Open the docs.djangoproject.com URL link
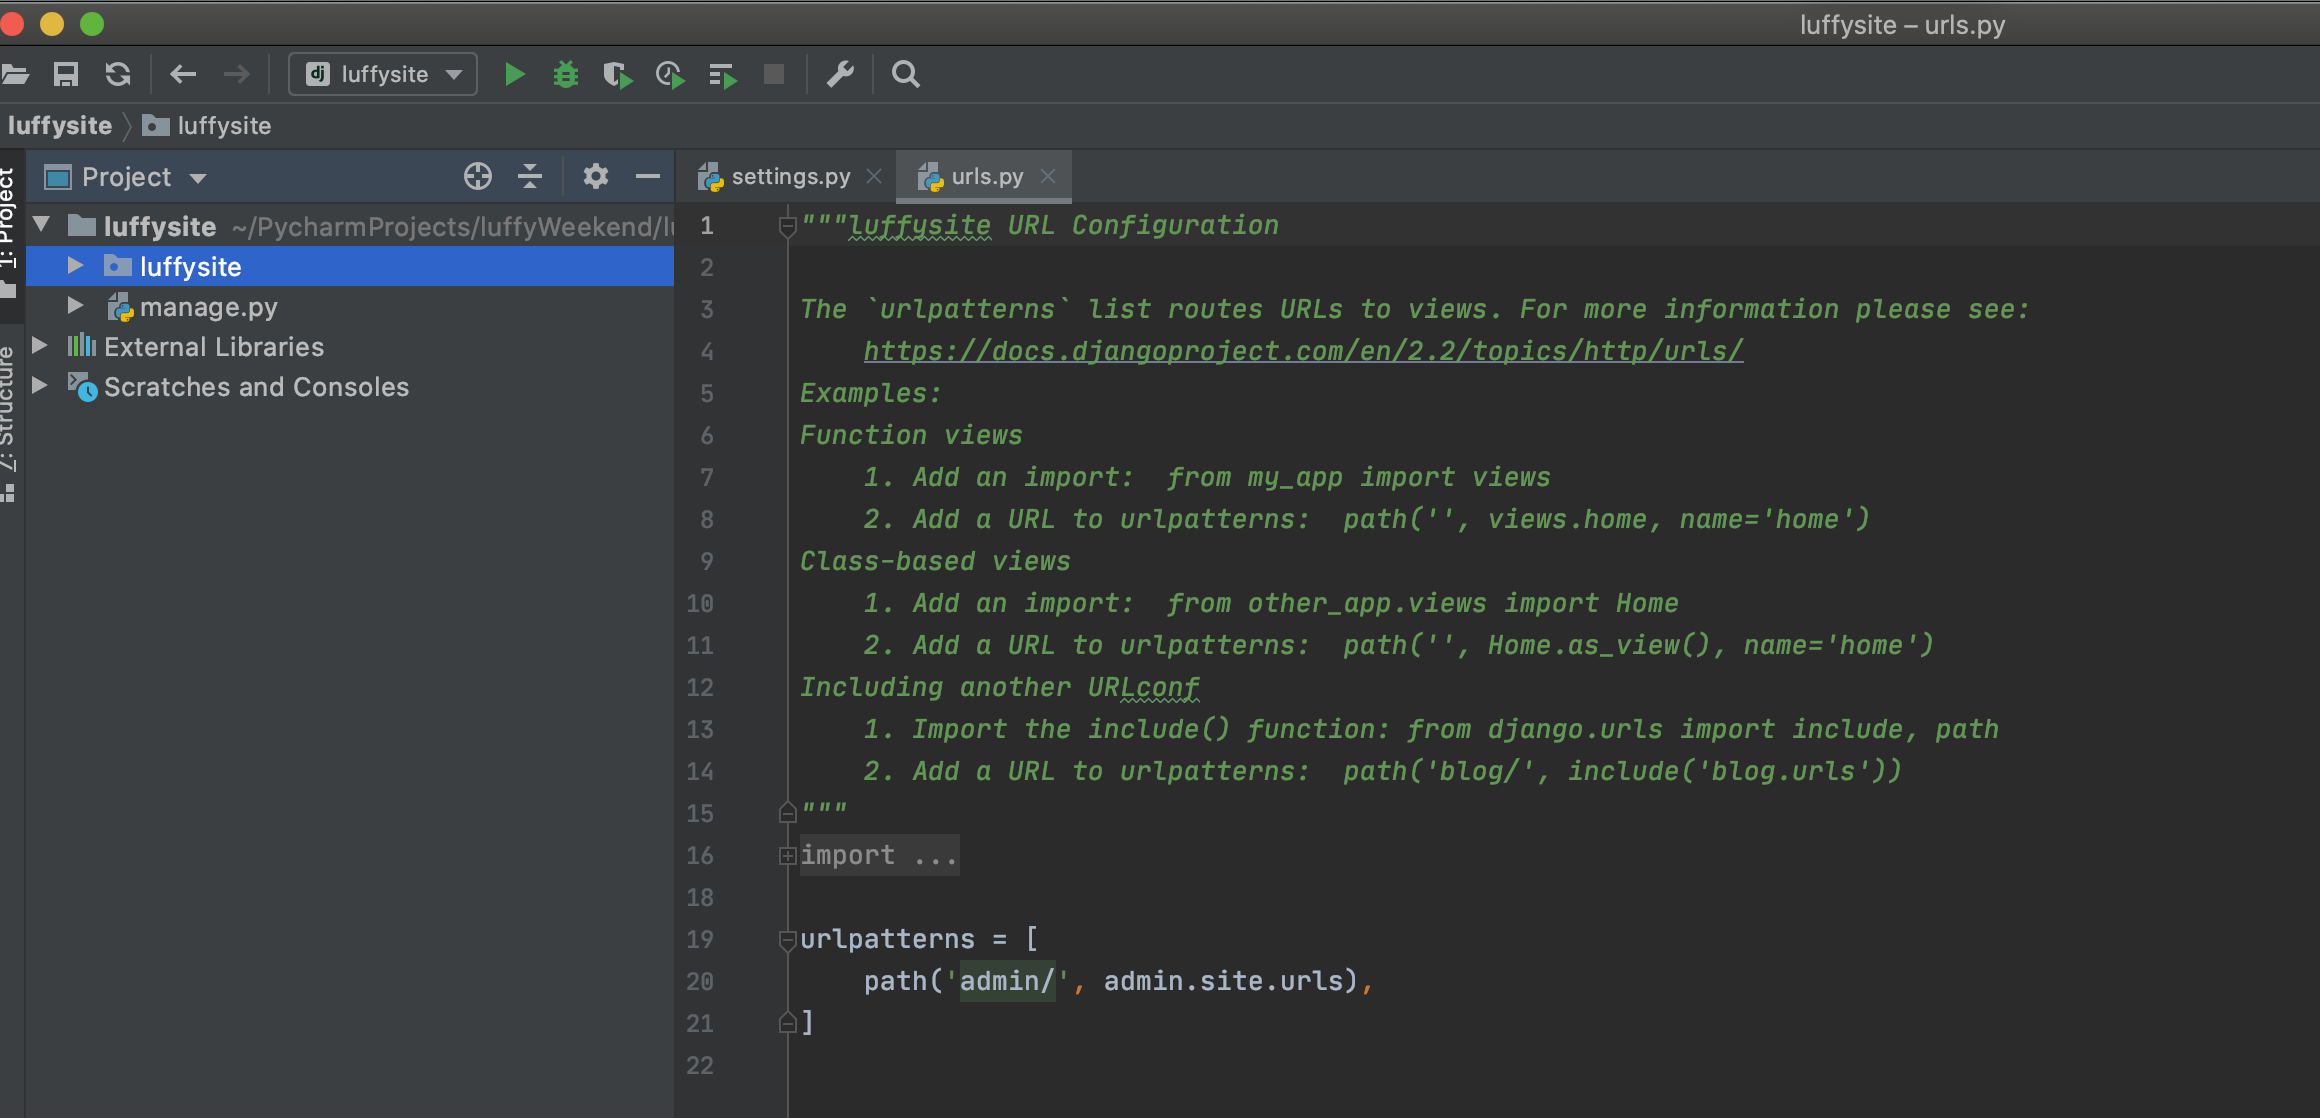 [x=1303, y=351]
